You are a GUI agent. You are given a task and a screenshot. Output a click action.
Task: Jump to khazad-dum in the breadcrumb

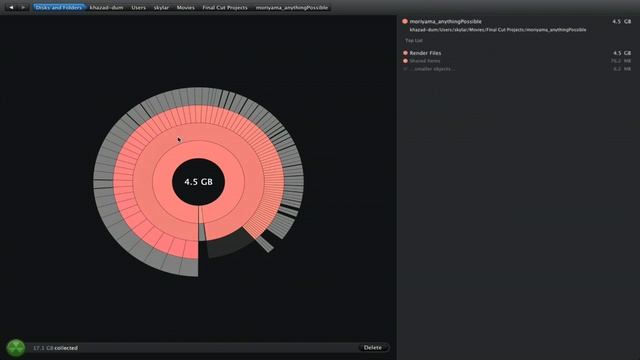pyautogui.click(x=106, y=7)
